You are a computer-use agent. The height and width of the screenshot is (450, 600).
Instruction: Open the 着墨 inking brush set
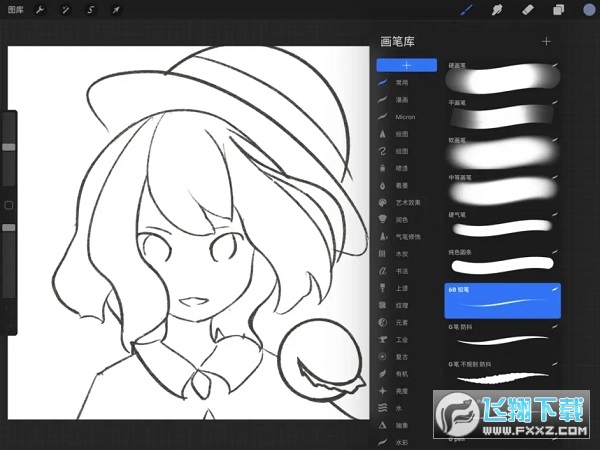402,186
